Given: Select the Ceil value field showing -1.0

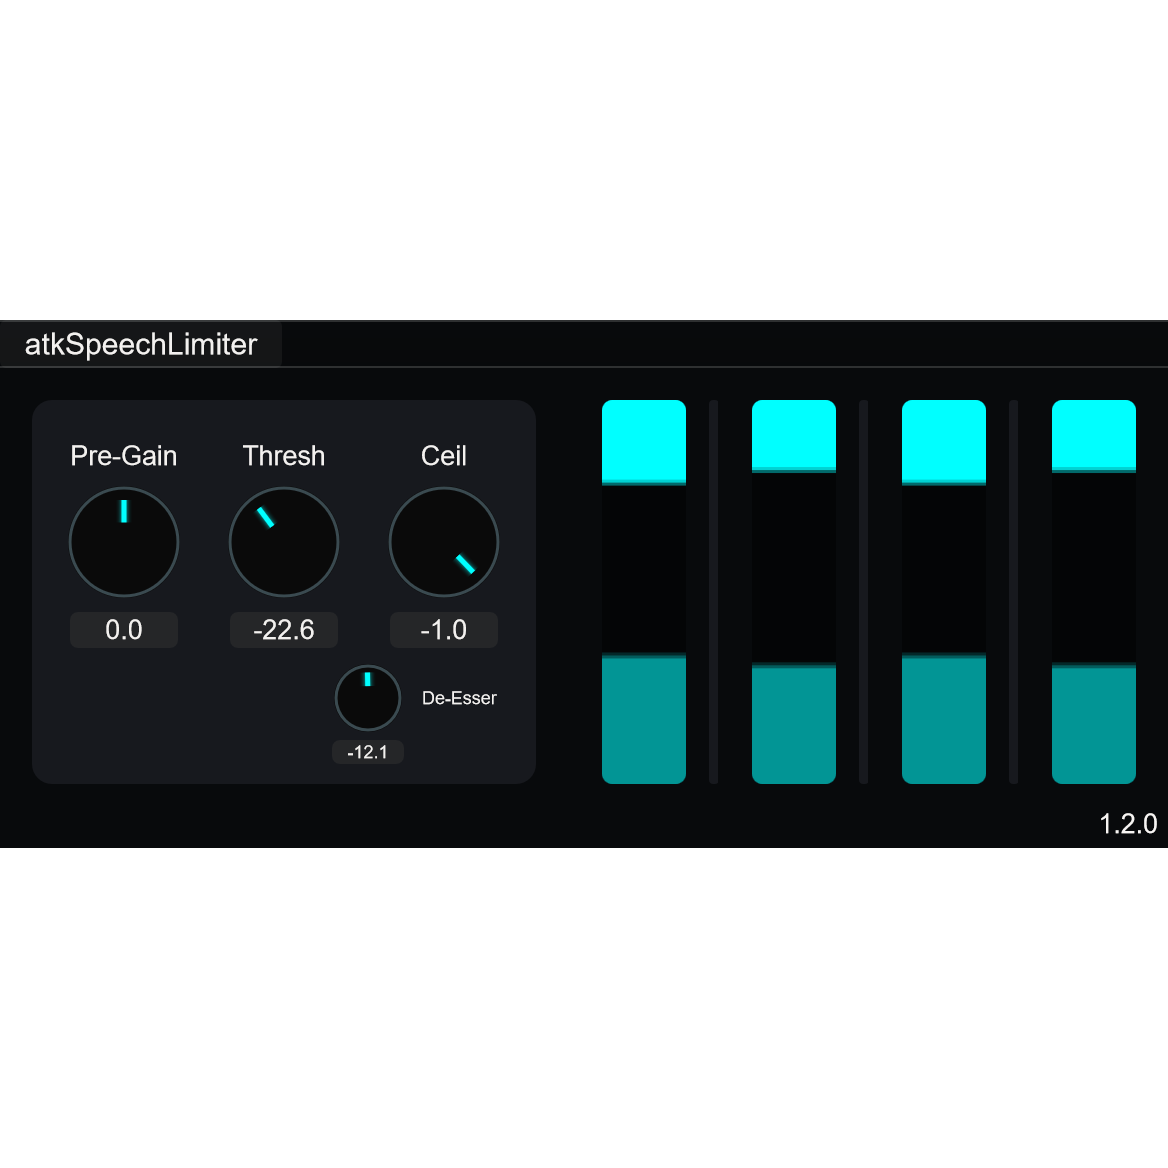Looking at the screenshot, I should click(x=444, y=630).
